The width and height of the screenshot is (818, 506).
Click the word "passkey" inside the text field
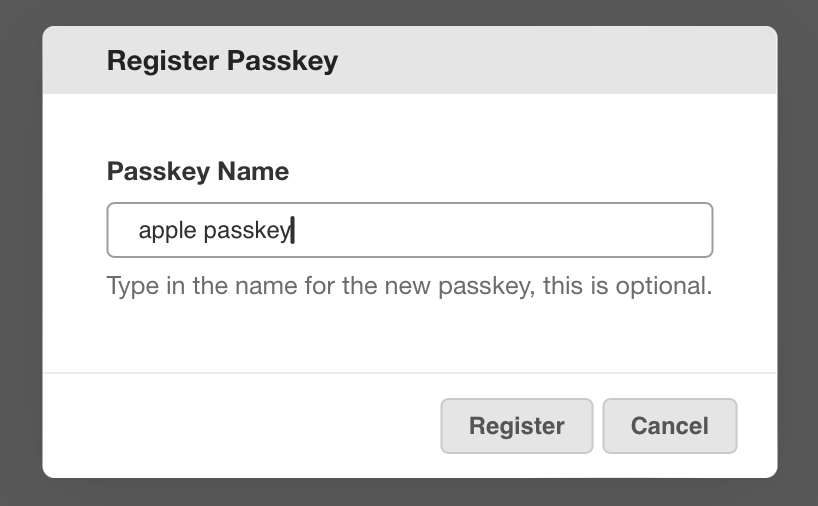[246, 232]
